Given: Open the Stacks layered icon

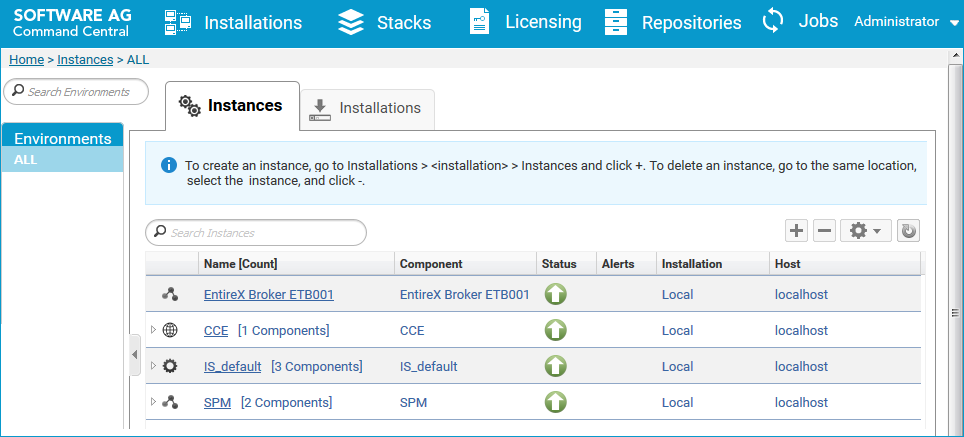Looking at the screenshot, I should [x=351, y=22].
